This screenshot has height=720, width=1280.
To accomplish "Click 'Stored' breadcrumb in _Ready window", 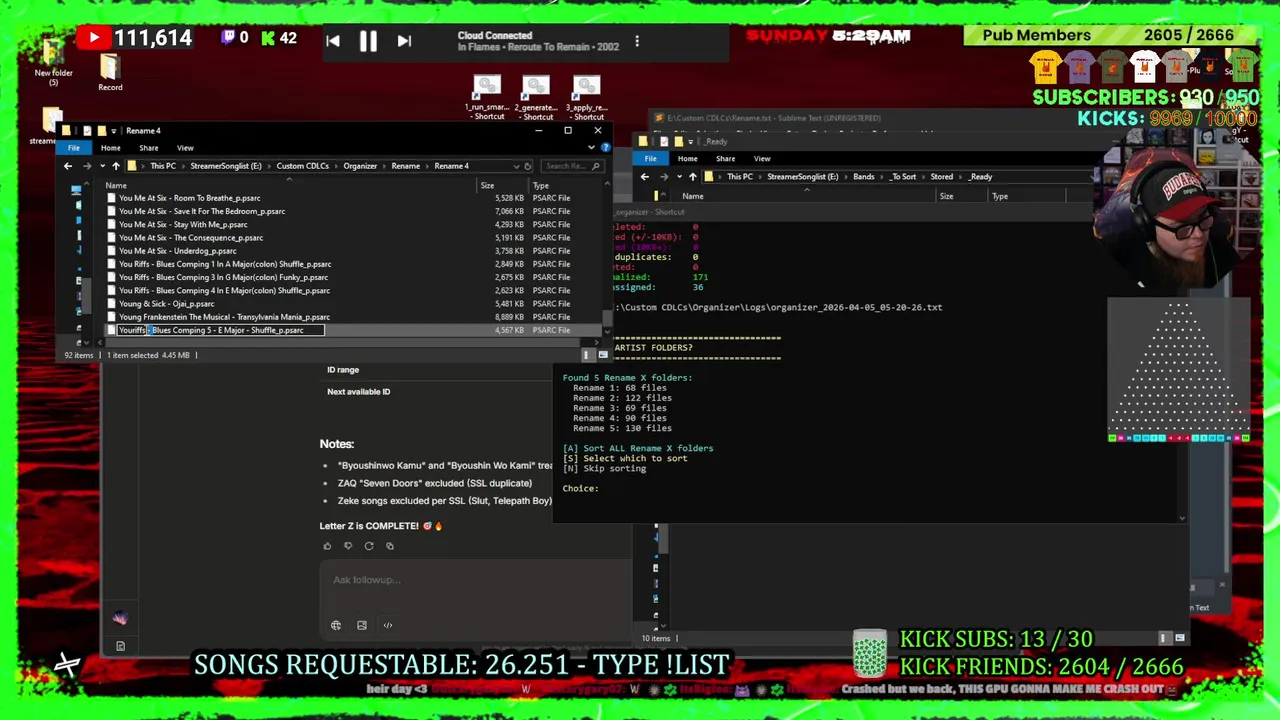I will click(x=942, y=177).
